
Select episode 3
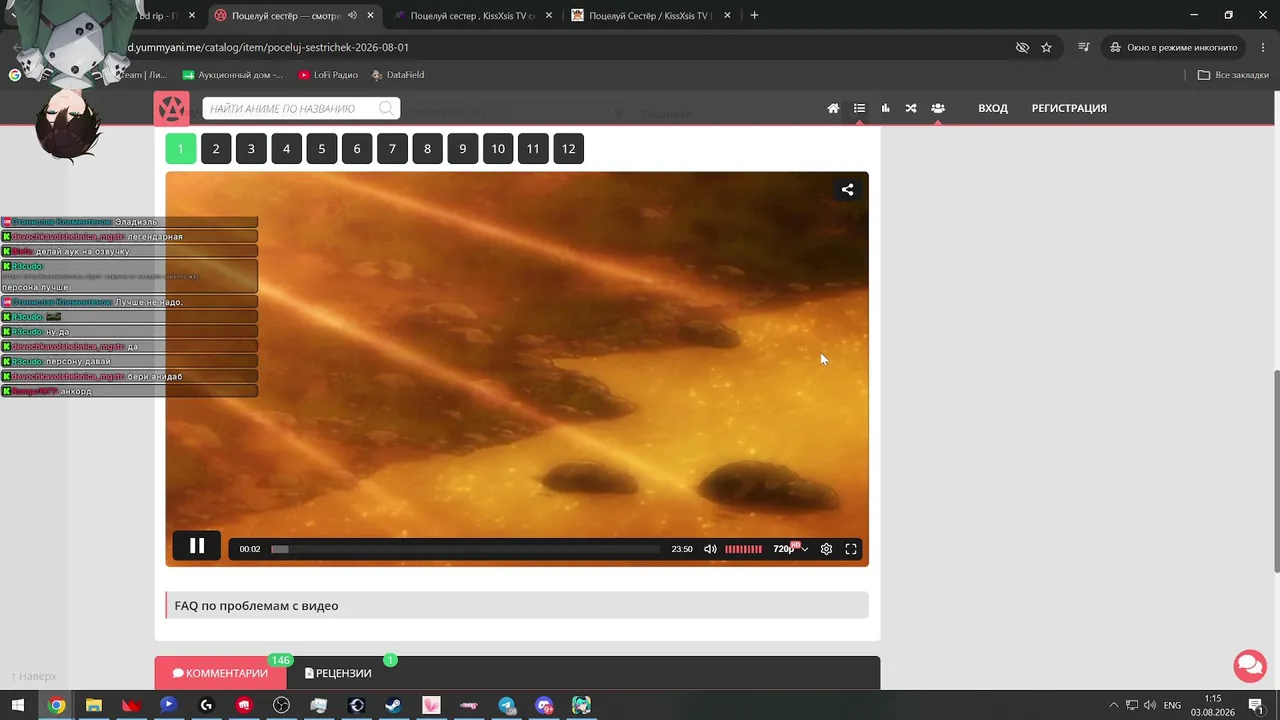tap(251, 149)
